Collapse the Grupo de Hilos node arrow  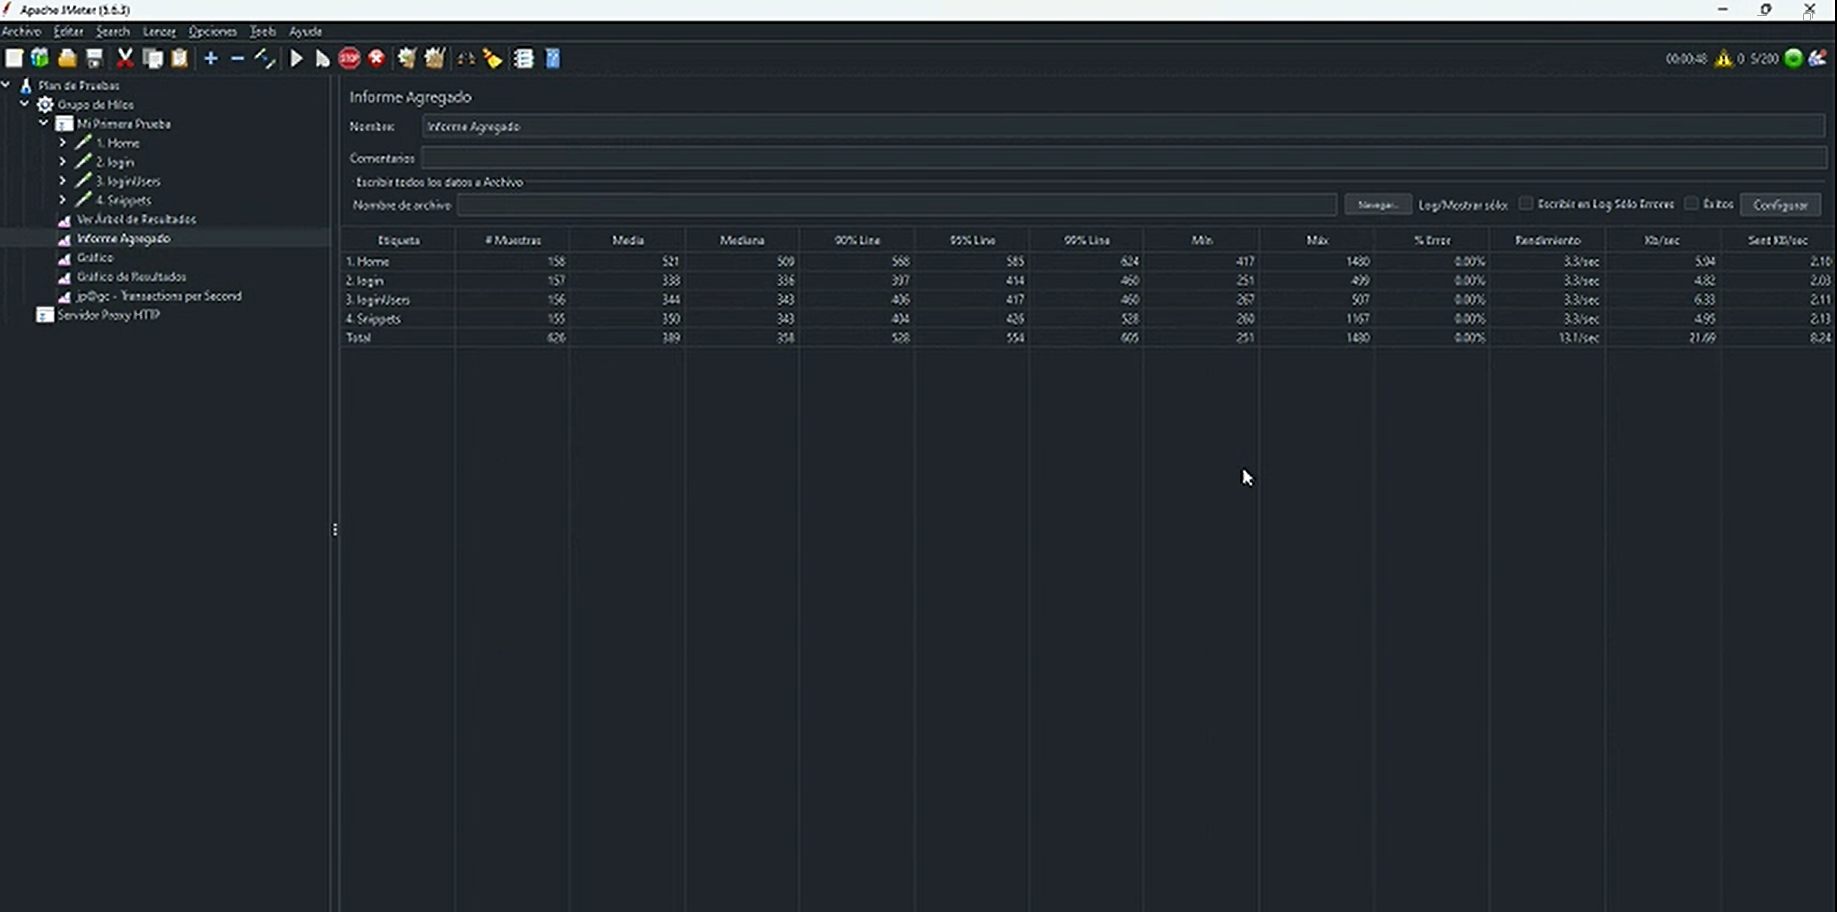25,104
